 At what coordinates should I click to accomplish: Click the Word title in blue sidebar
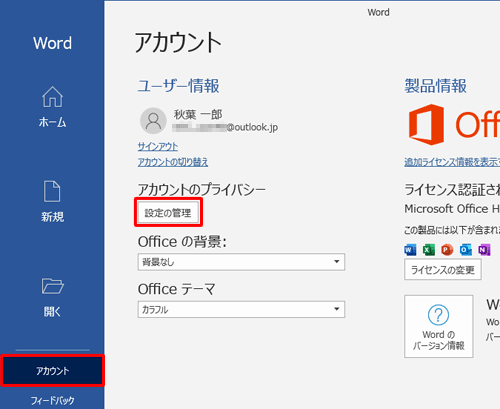coord(52,43)
